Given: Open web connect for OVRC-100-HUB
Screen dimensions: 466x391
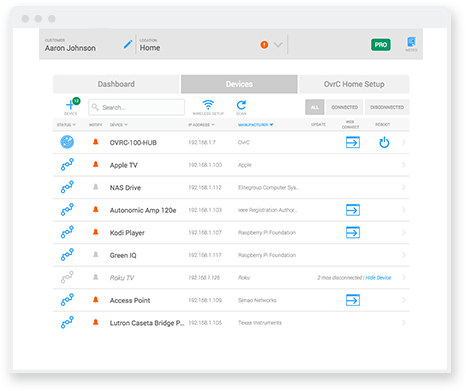Looking at the screenshot, I should [x=353, y=142].
